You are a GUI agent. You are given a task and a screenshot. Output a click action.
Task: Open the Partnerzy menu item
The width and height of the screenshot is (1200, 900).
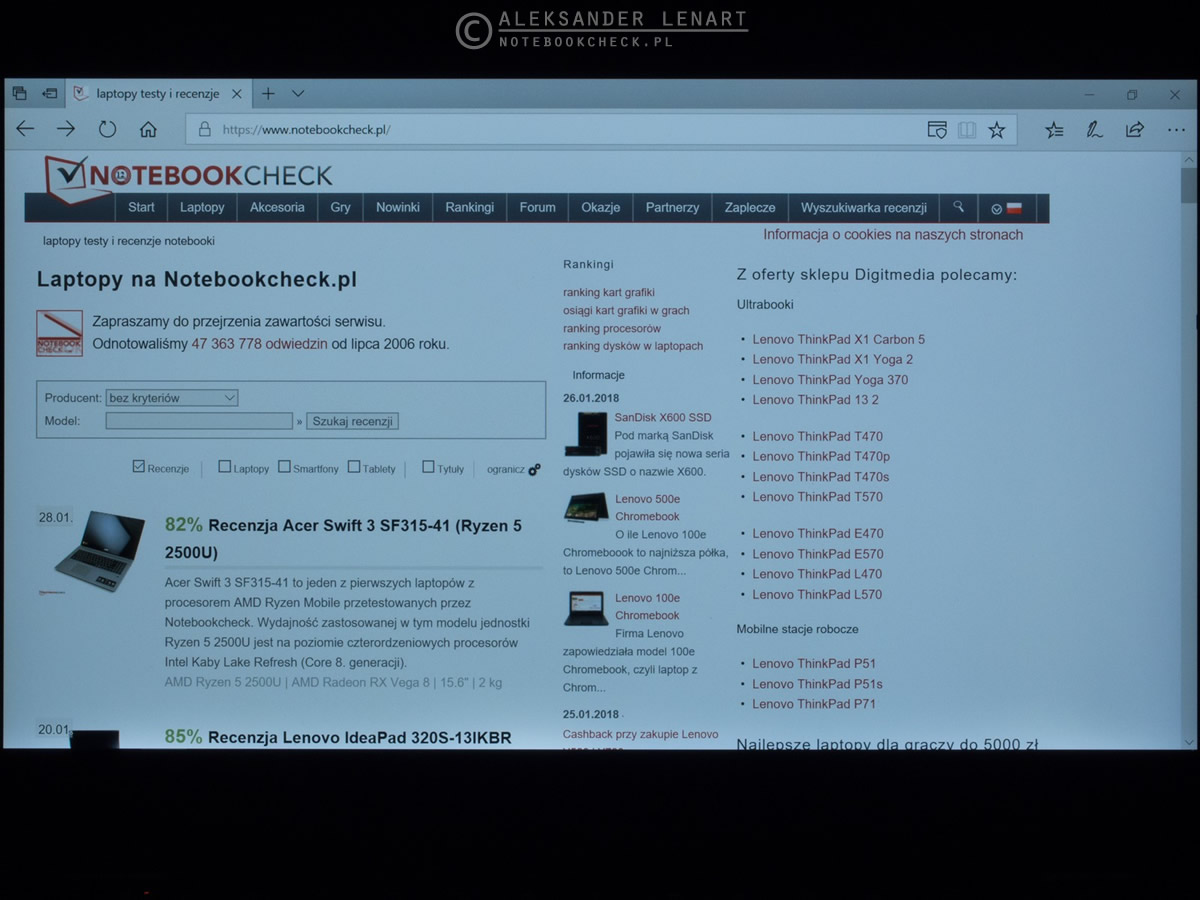[672, 208]
